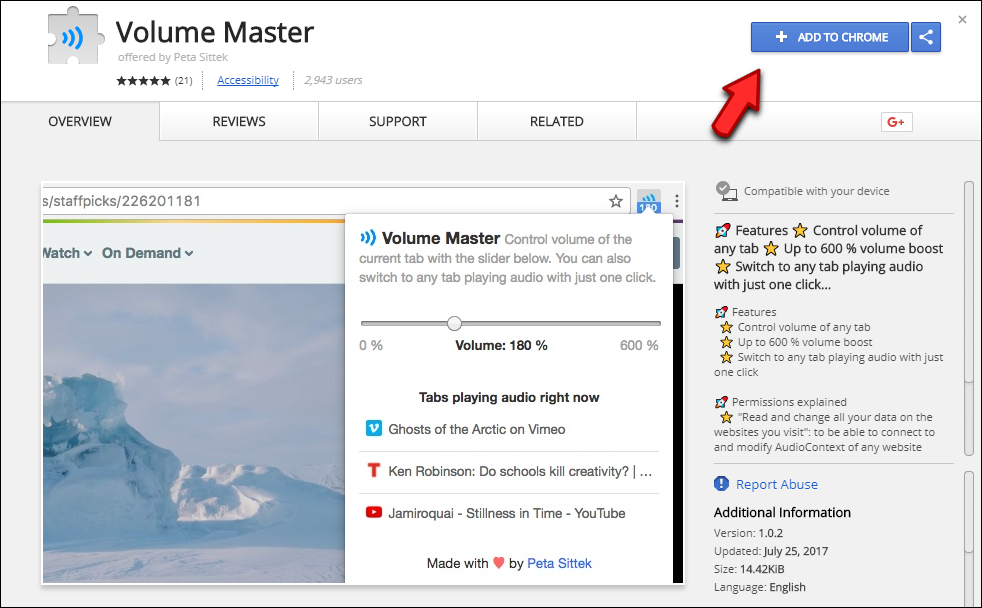Select Ghosts of the Arctic on Vimeo tab

[509, 430]
